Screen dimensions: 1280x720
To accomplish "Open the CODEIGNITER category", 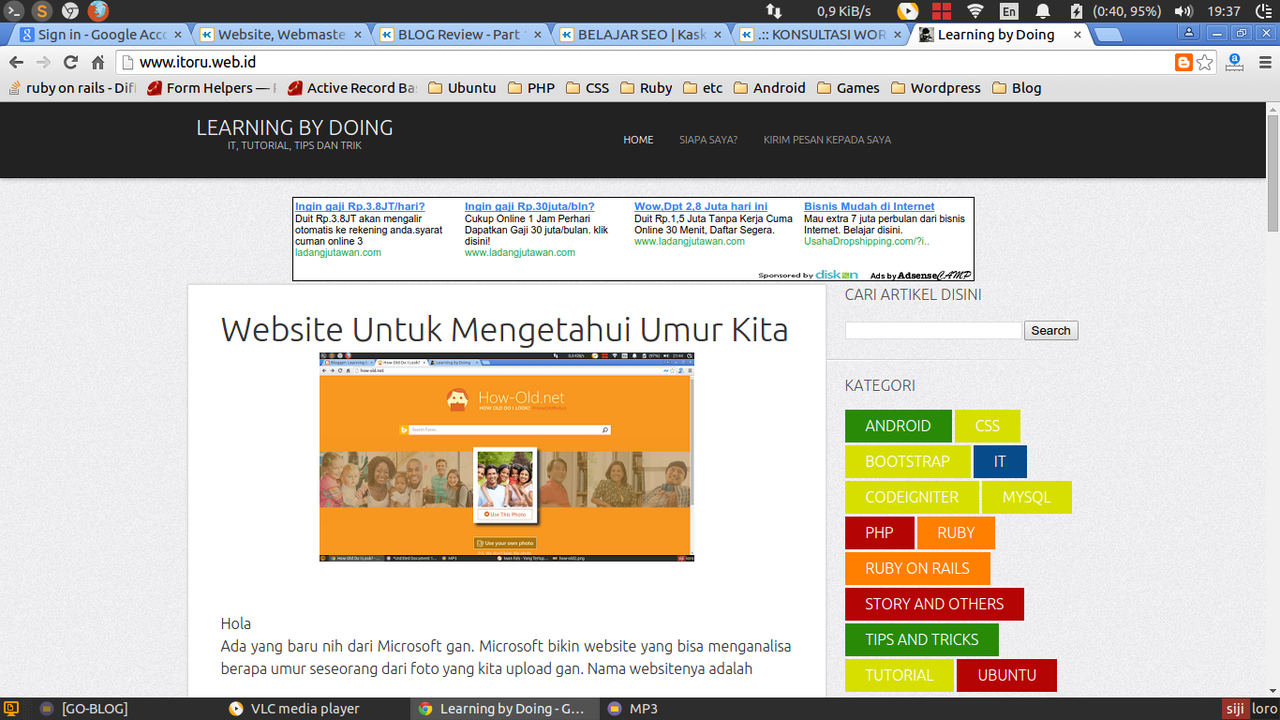I will coord(912,497).
